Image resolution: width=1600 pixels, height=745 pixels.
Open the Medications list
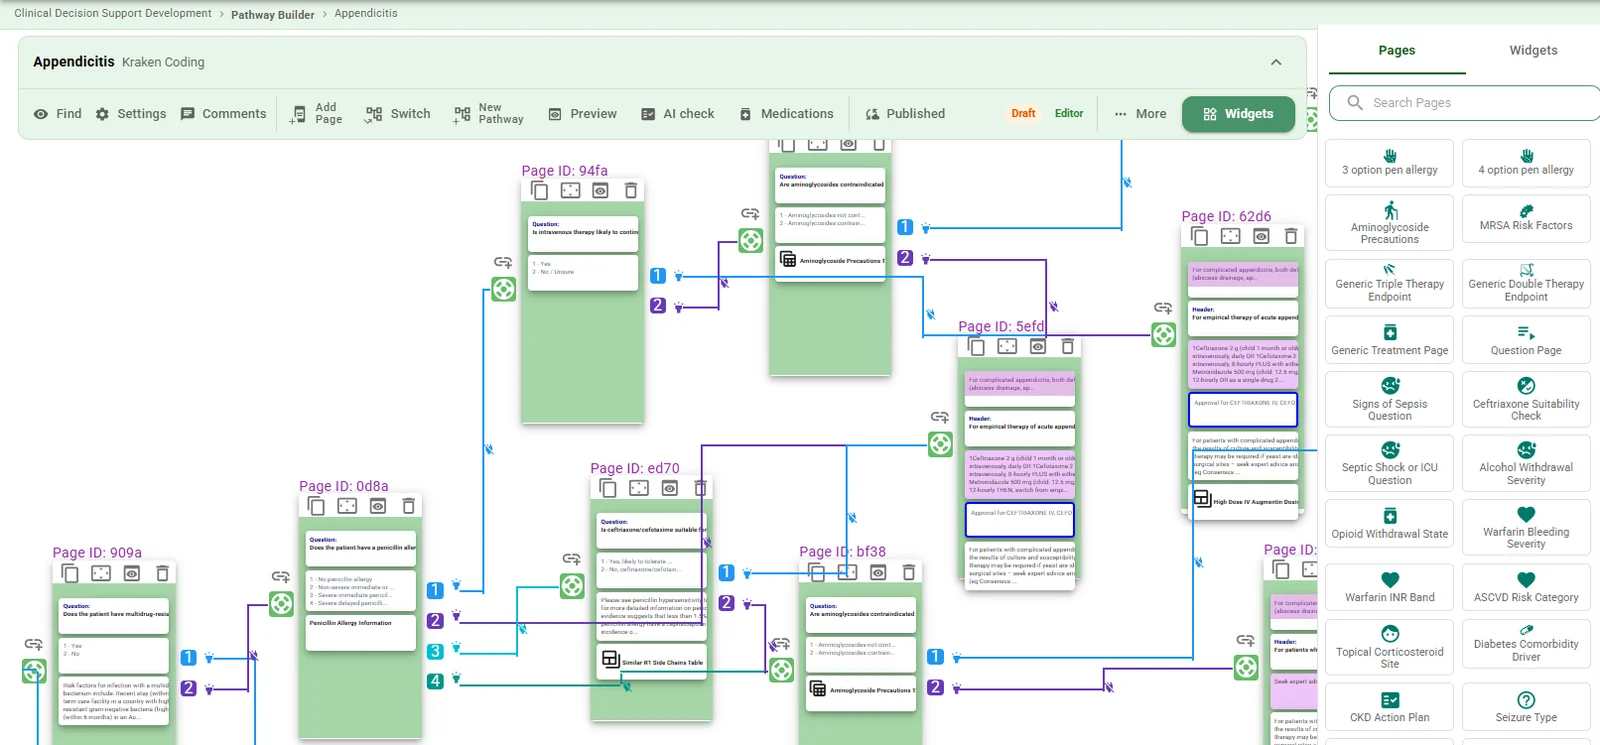[x=786, y=114]
